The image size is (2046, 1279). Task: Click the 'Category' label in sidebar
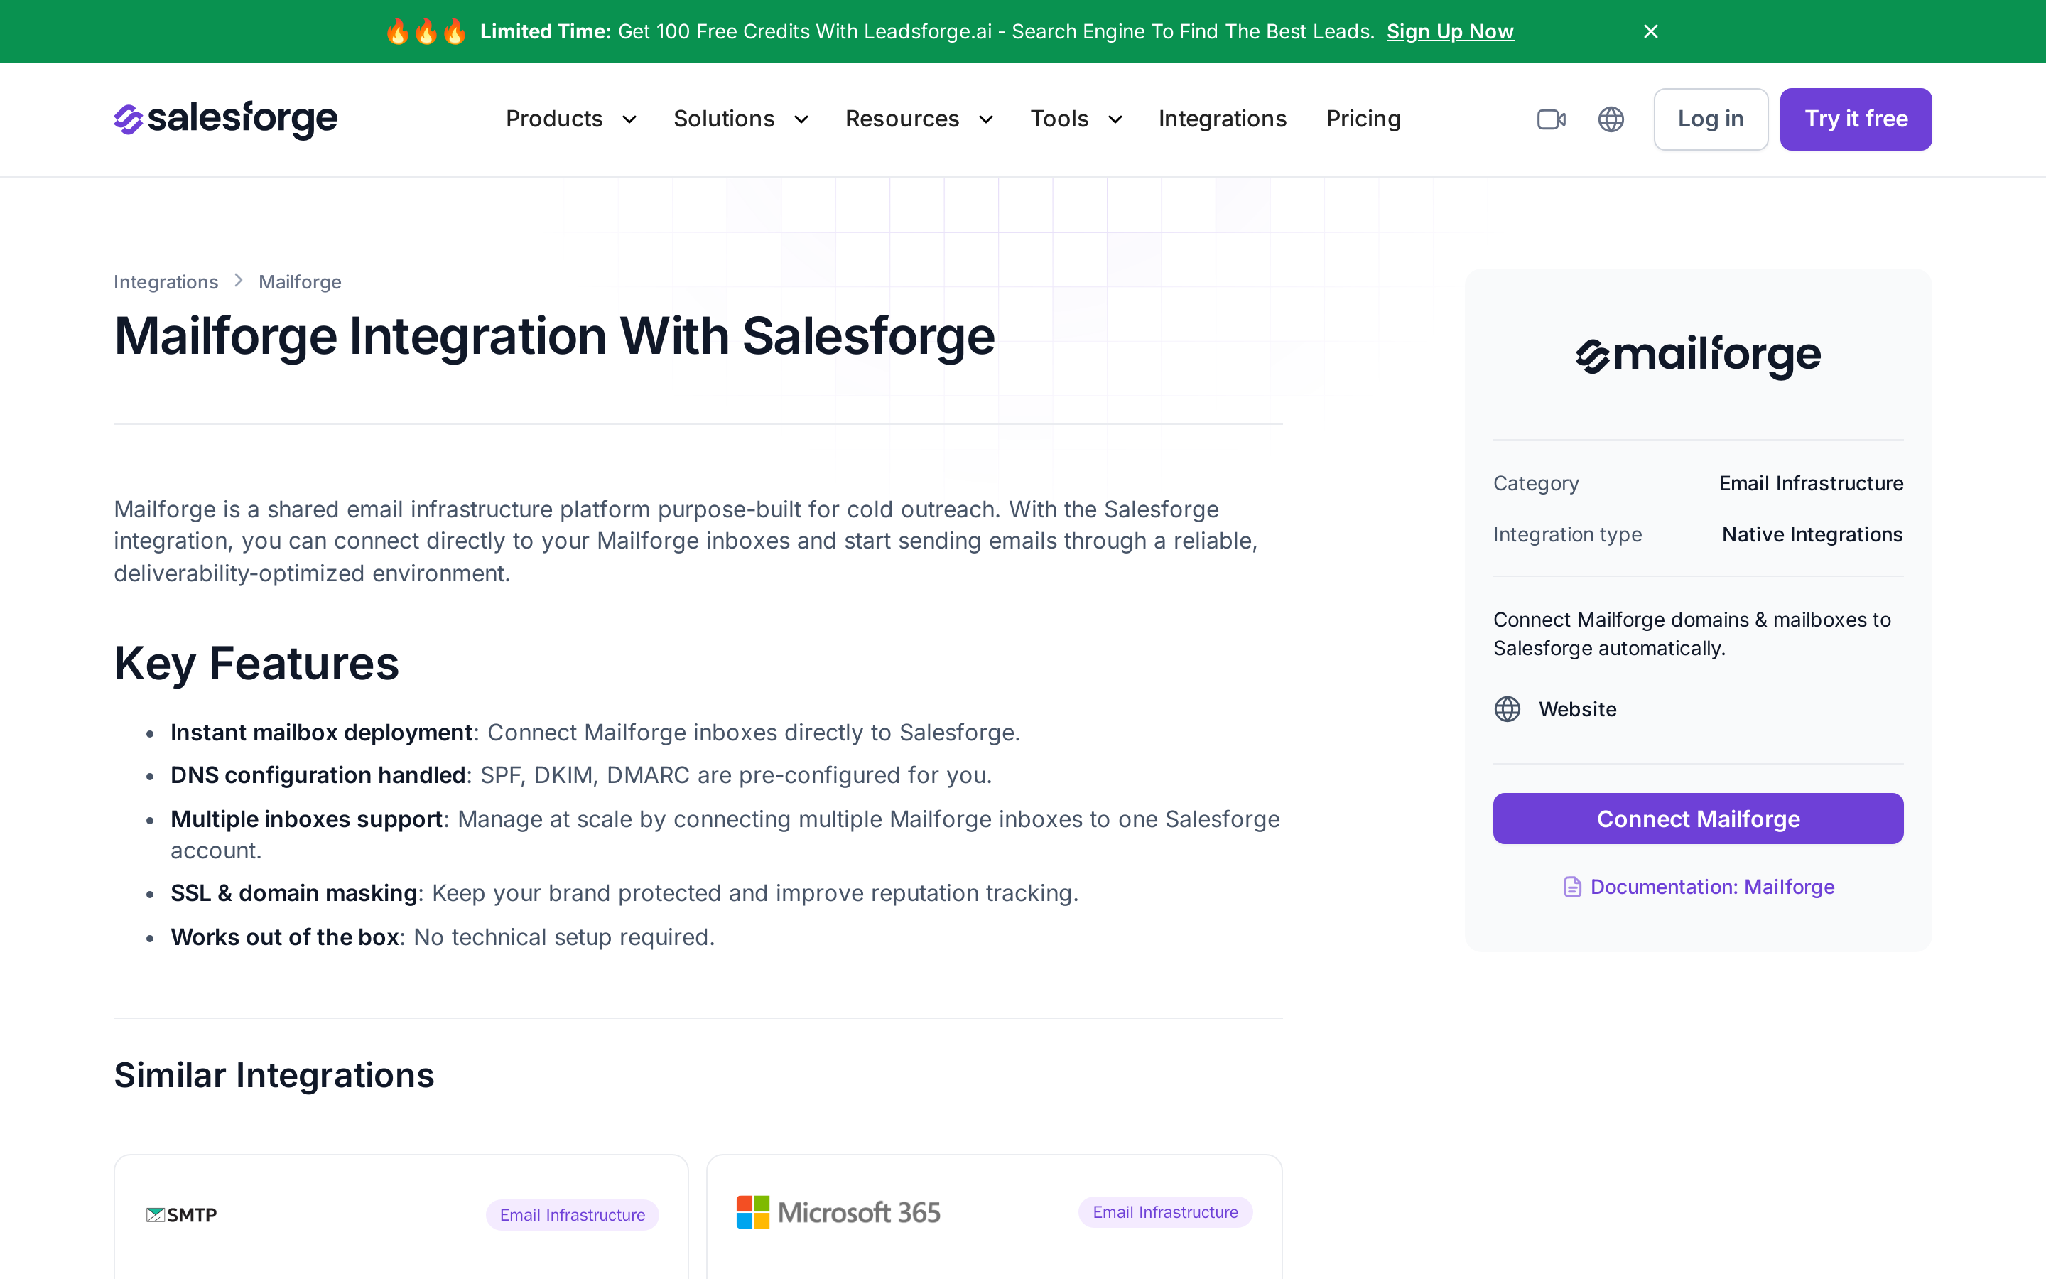(1536, 483)
